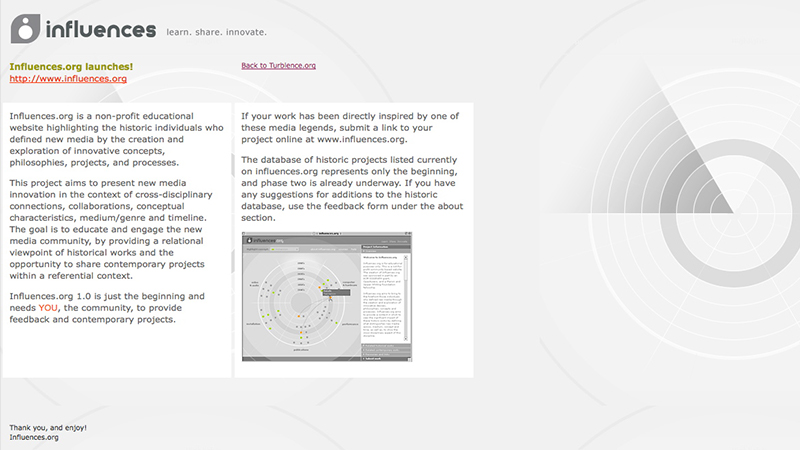Click the "Influences.org" signature at the bottom

coord(34,437)
